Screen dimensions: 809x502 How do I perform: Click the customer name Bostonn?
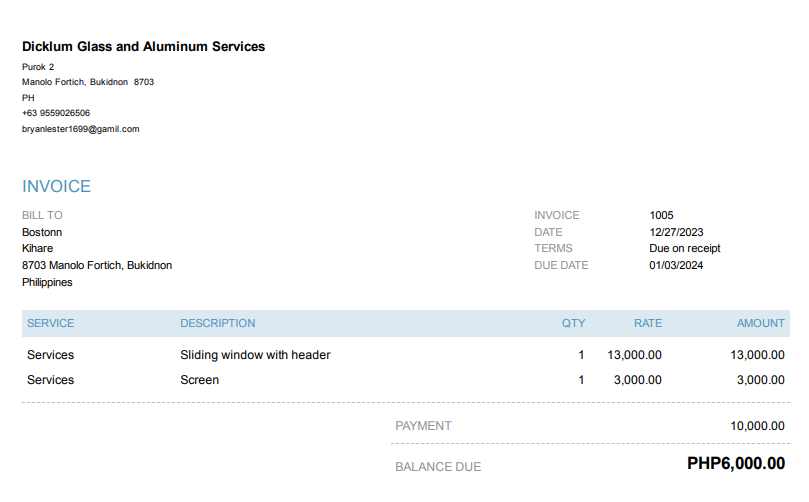click(42, 232)
